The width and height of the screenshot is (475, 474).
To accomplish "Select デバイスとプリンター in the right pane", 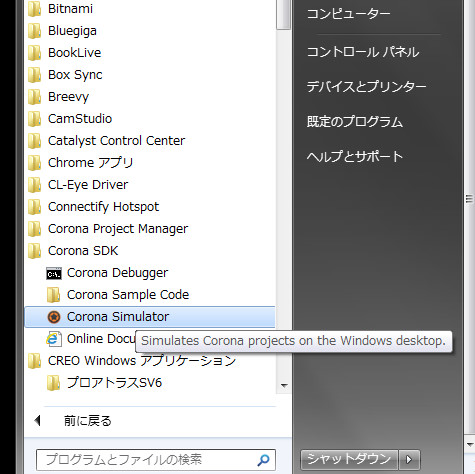I will pyautogui.click(x=366, y=87).
